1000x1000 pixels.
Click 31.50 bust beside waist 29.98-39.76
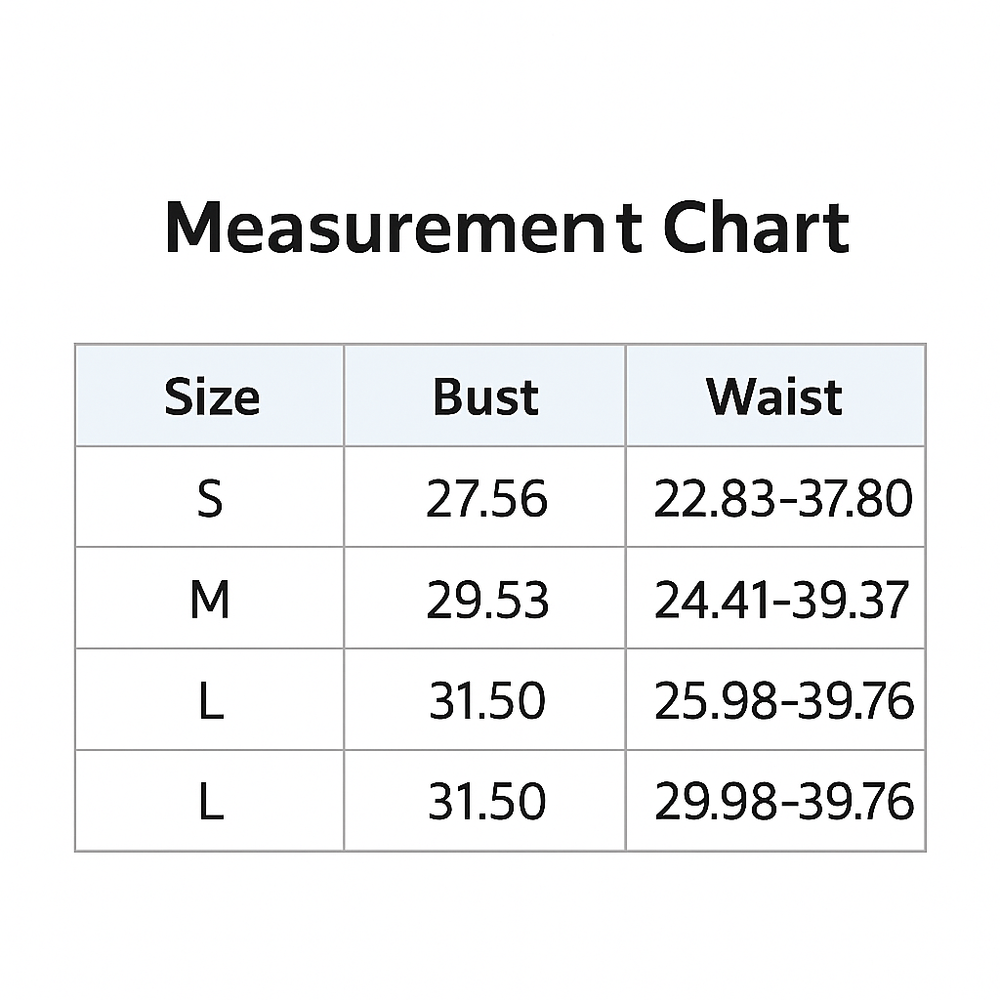pyautogui.click(x=487, y=802)
